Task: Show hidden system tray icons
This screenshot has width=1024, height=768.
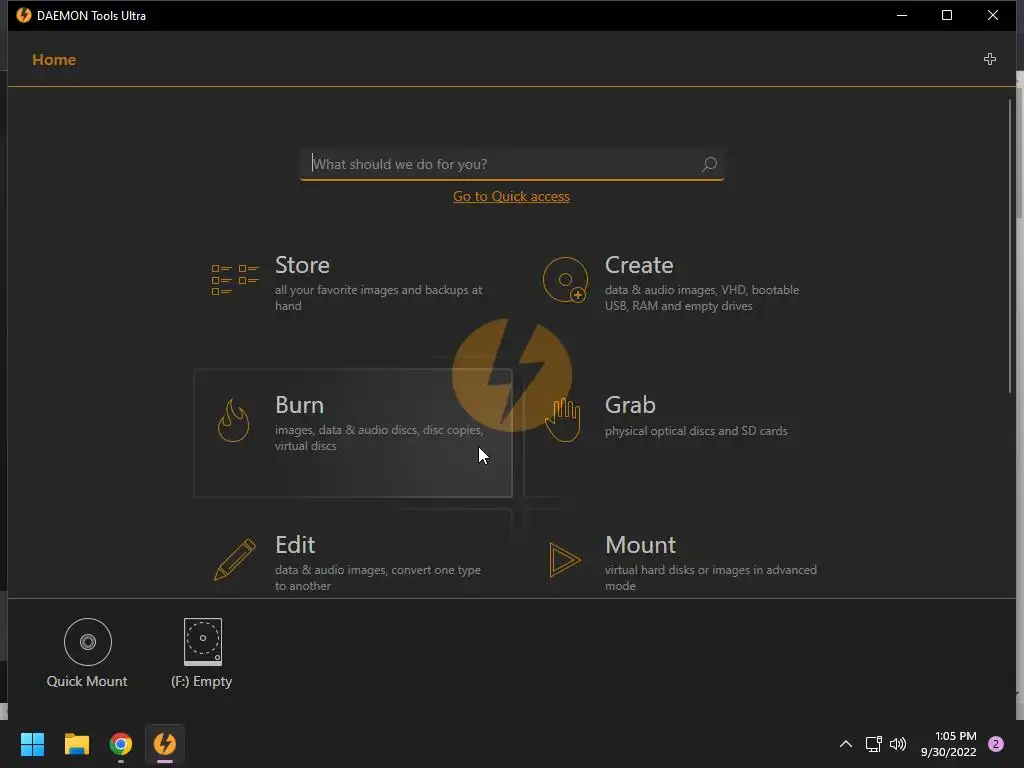Action: [x=846, y=744]
